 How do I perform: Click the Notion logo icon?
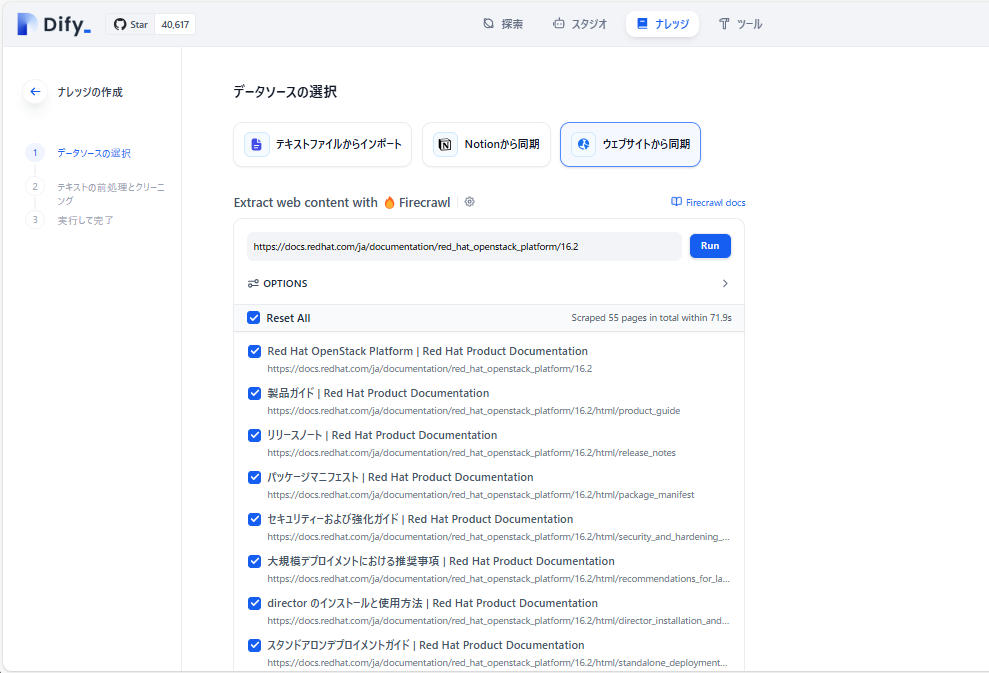click(445, 144)
